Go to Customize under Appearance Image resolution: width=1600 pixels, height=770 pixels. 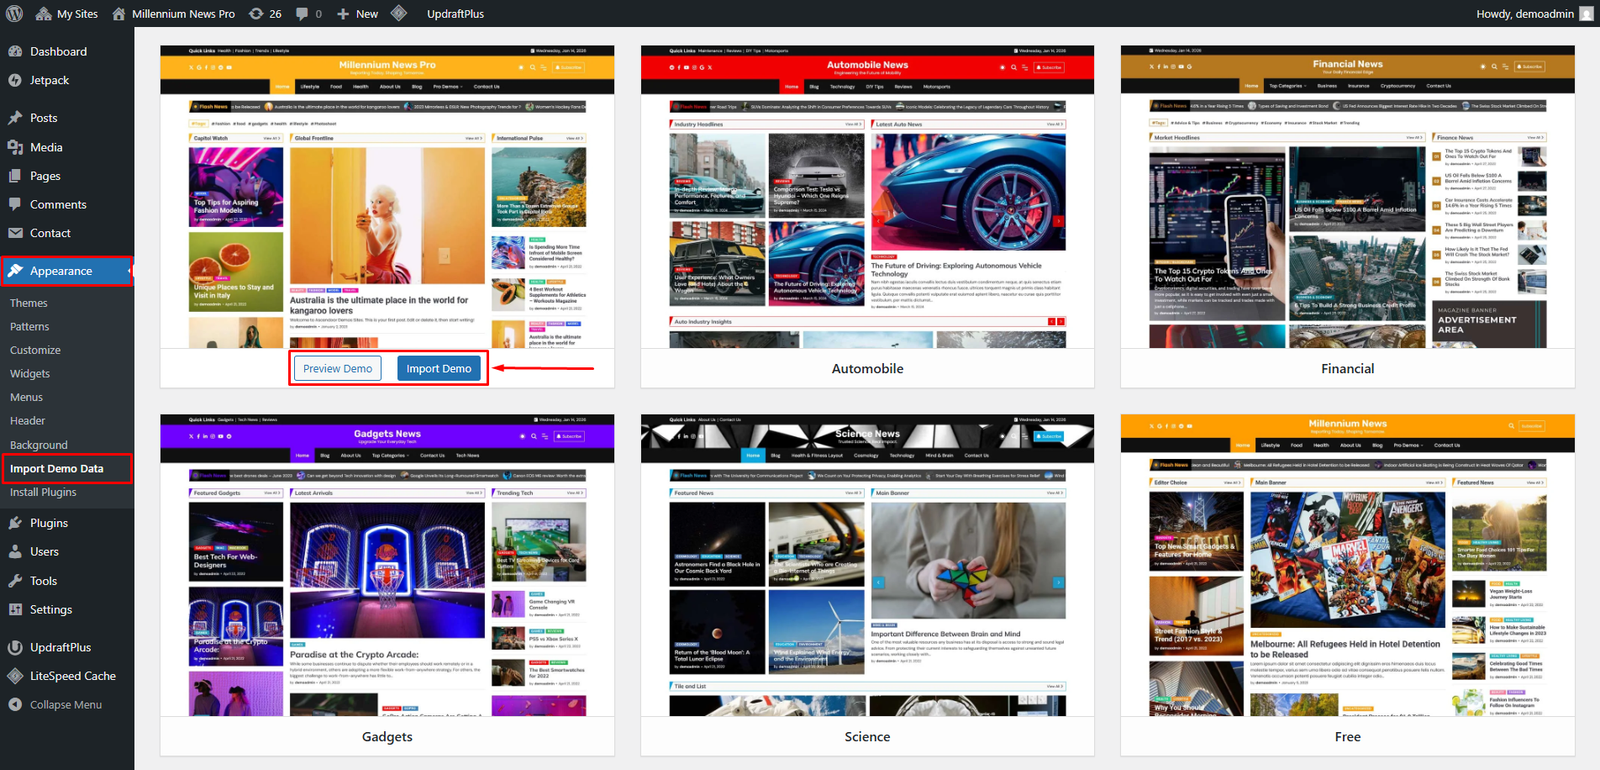pos(35,350)
